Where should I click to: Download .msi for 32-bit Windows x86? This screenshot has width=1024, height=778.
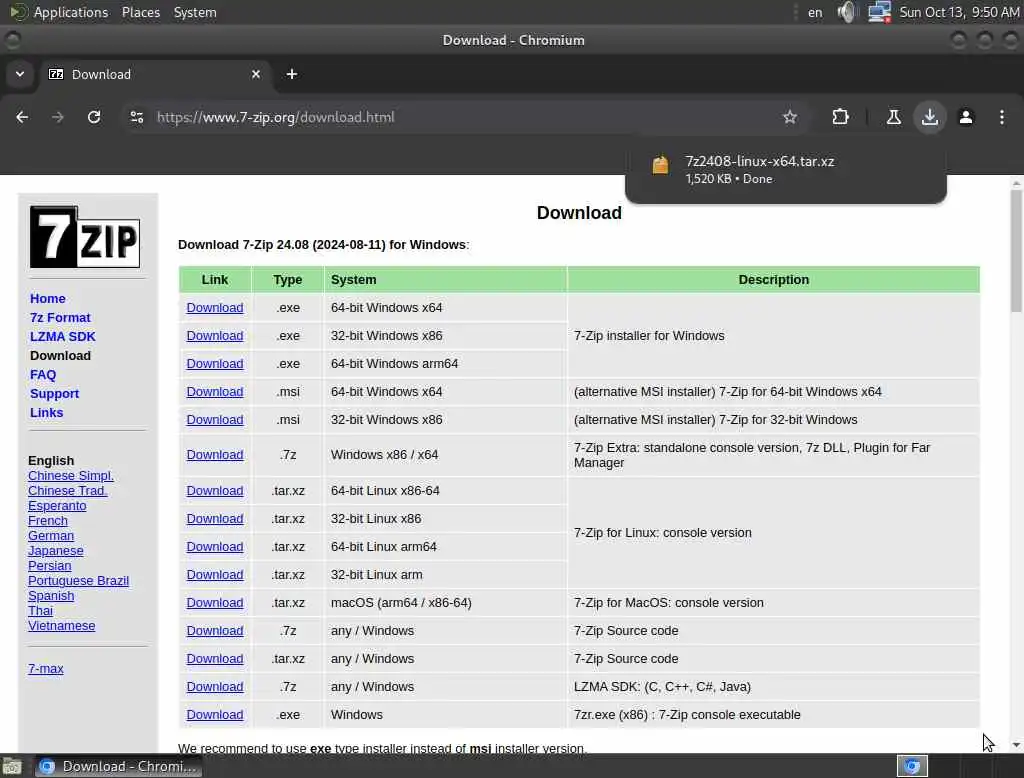click(215, 420)
